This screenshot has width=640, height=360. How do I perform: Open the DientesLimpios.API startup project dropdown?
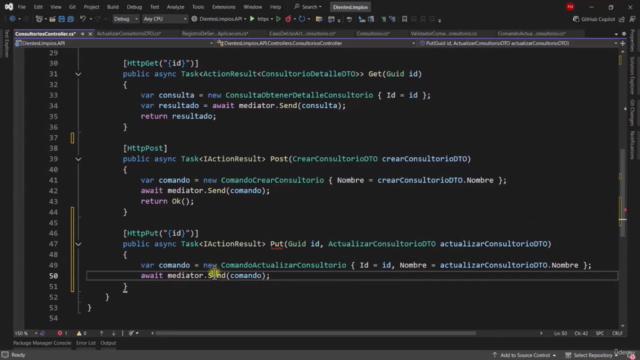click(x=223, y=19)
